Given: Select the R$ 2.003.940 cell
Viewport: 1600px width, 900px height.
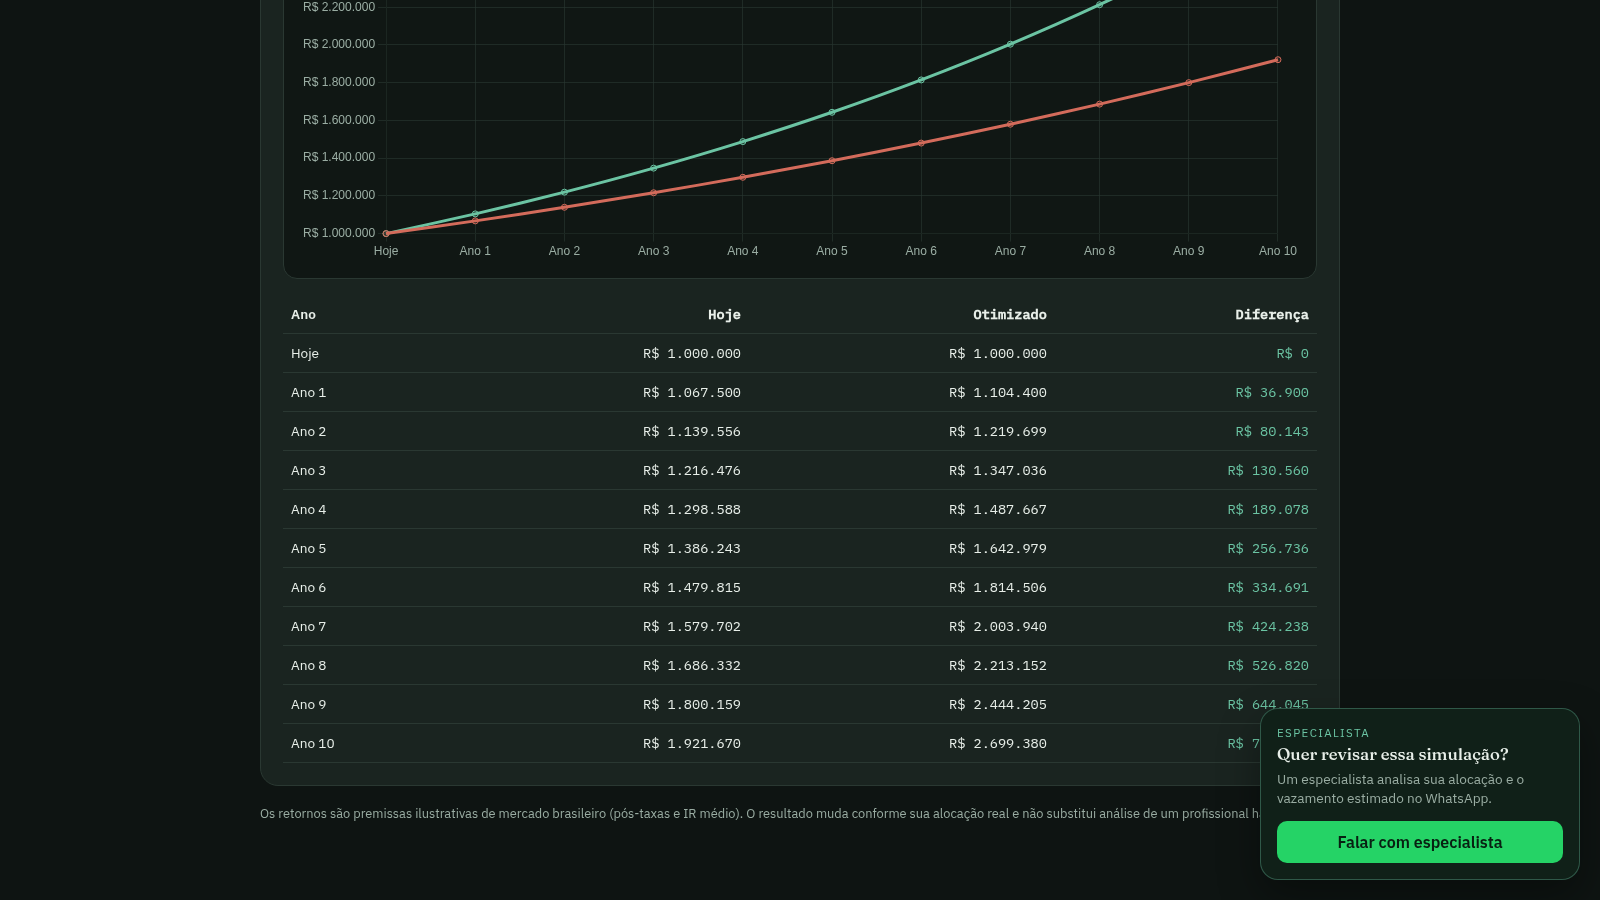Looking at the screenshot, I should click(998, 626).
